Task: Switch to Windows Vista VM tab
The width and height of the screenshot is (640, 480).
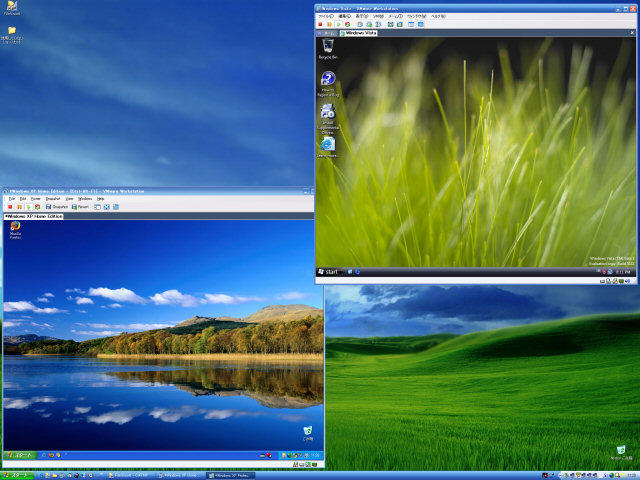Action: click(358, 33)
